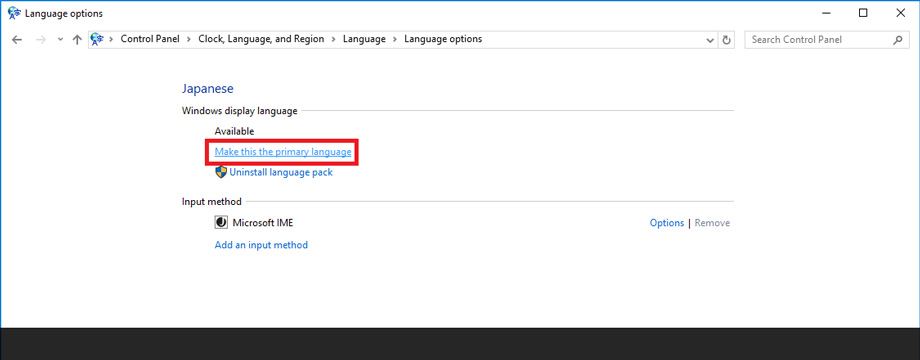Click Remove for Microsoft IME

tap(712, 223)
